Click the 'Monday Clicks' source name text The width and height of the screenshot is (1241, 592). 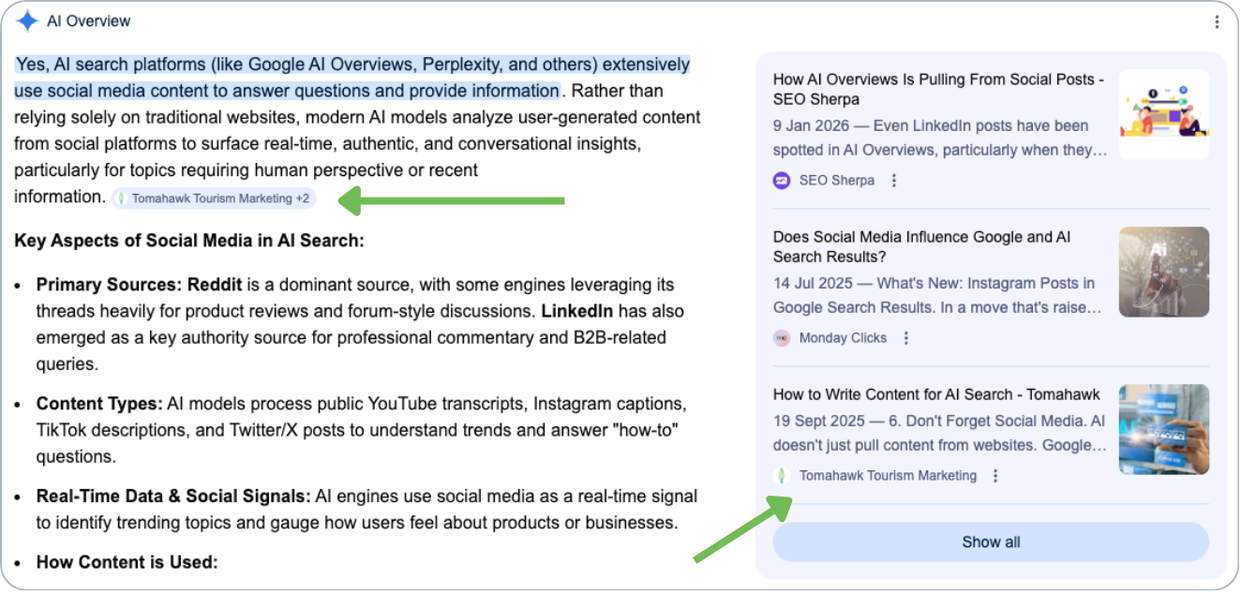pyautogui.click(x=843, y=338)
